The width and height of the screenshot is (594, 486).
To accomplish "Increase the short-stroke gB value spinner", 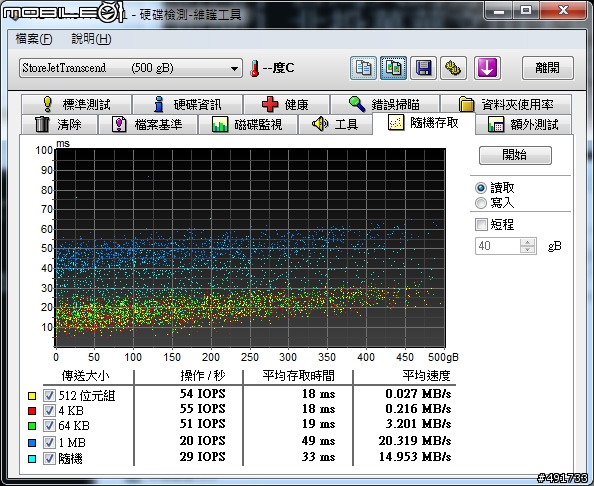I will (x=527, y=242).
